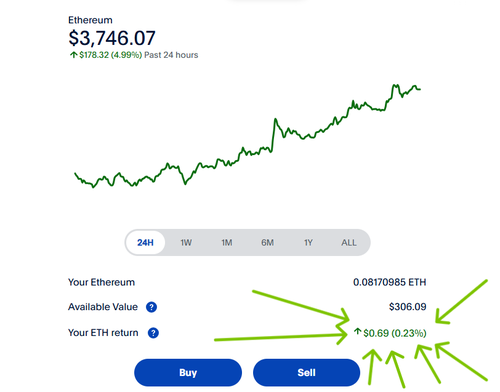The image size is (500, 392).
Task: Click the $3,746.07 Ethereum price
Action: [x=112, y=38]
